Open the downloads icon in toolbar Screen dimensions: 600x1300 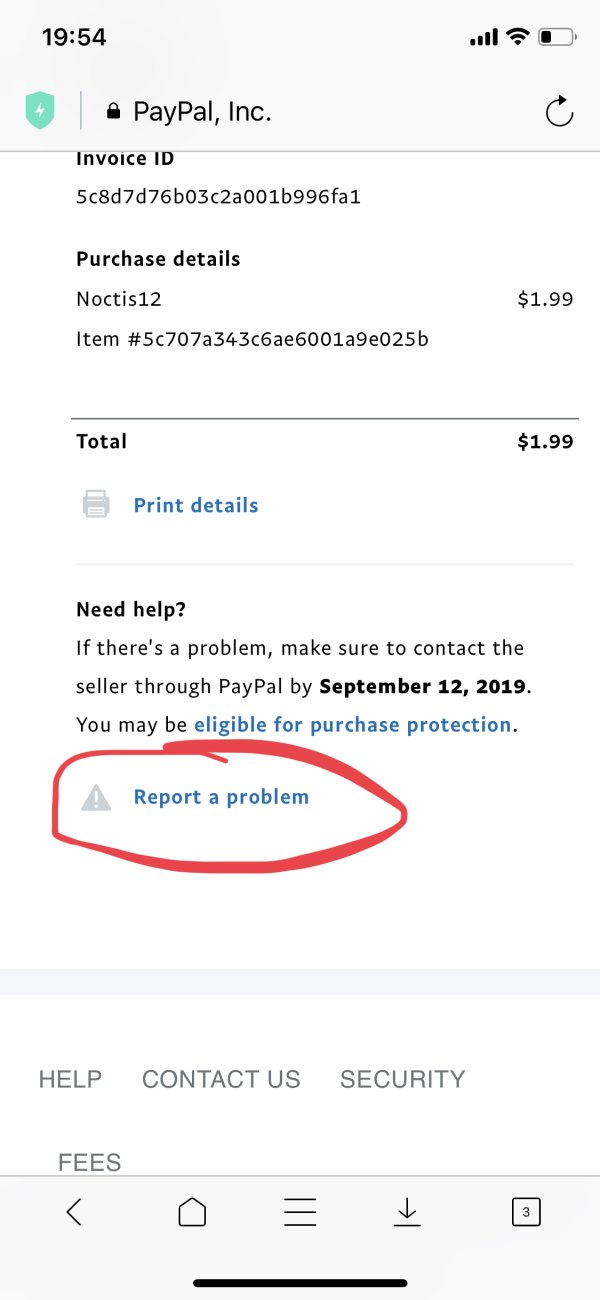(x=406, y=1212)
